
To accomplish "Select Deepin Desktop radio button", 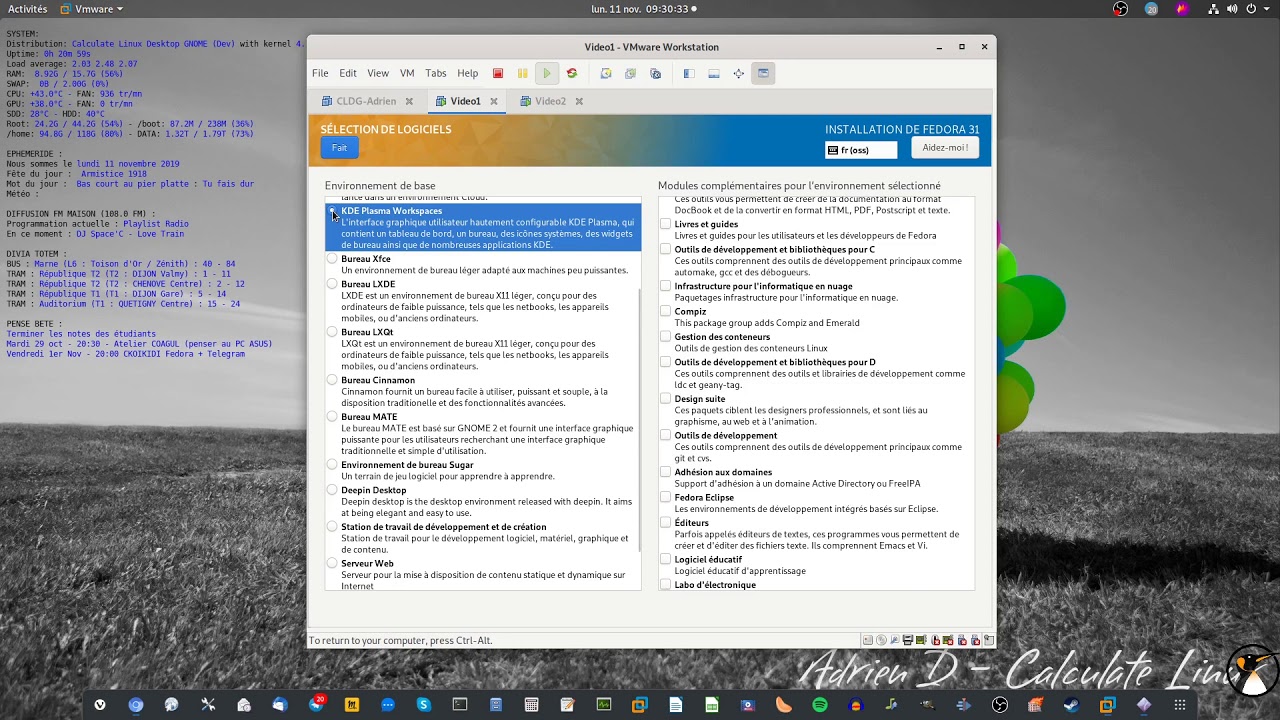I will coord(332,490).
